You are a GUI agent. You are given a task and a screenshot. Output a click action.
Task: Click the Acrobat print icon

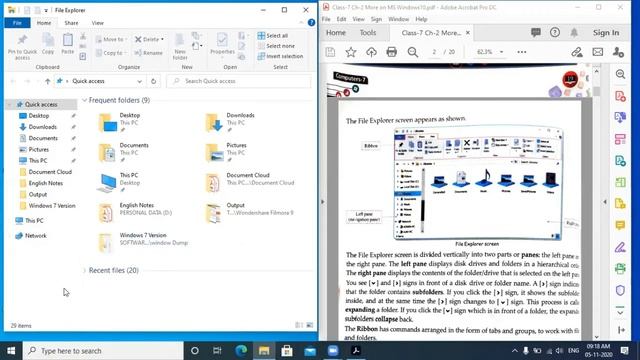click(391, 52)
